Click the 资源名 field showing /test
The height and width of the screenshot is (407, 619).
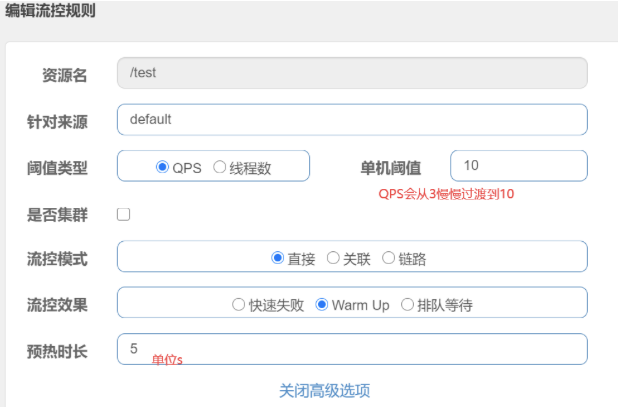click(x=352, y=73)
